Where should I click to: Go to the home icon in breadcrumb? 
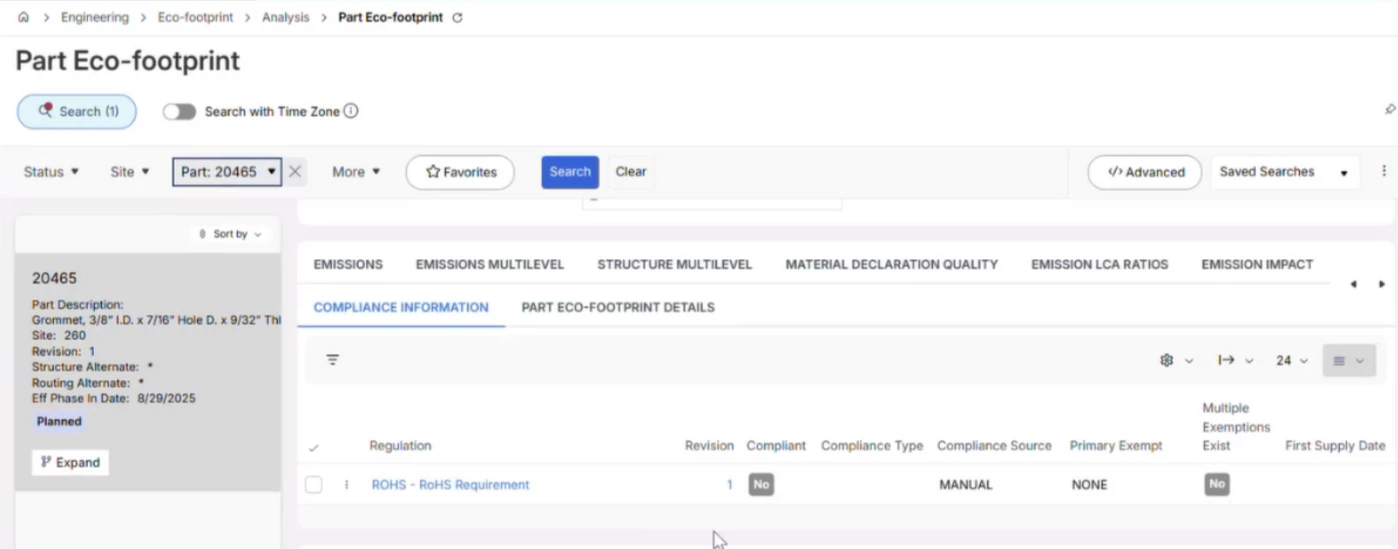coord(23,18)
